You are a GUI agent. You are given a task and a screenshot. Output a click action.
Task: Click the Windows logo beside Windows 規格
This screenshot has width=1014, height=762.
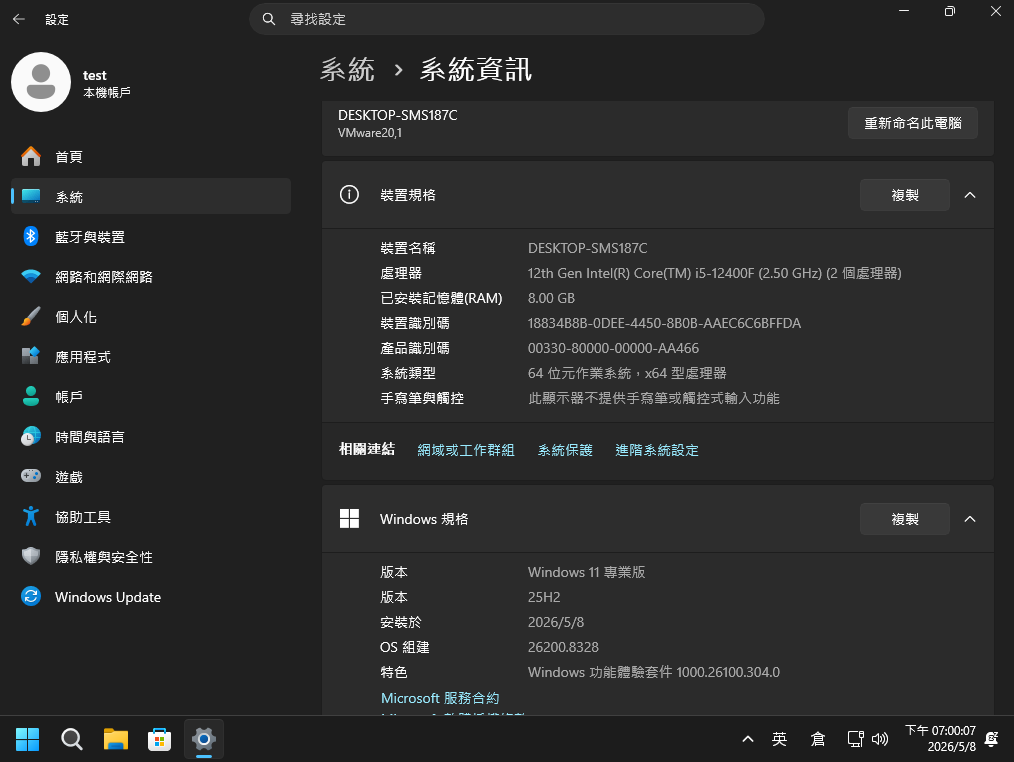[349, 519]
